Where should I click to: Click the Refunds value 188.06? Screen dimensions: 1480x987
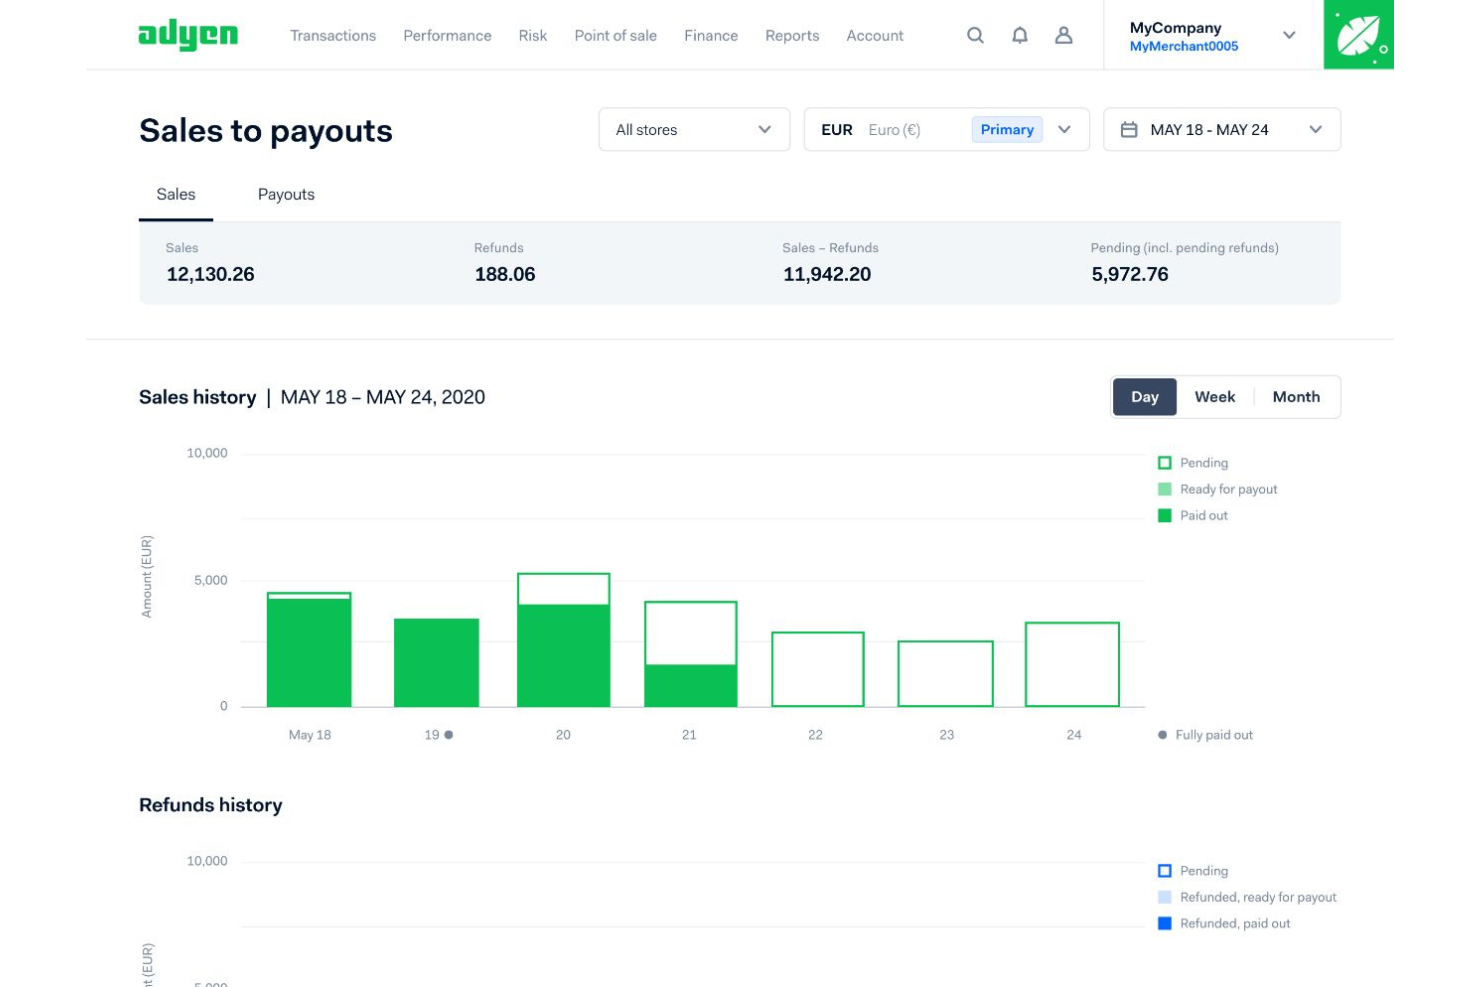pyautogui.click(x=505, y=274)
